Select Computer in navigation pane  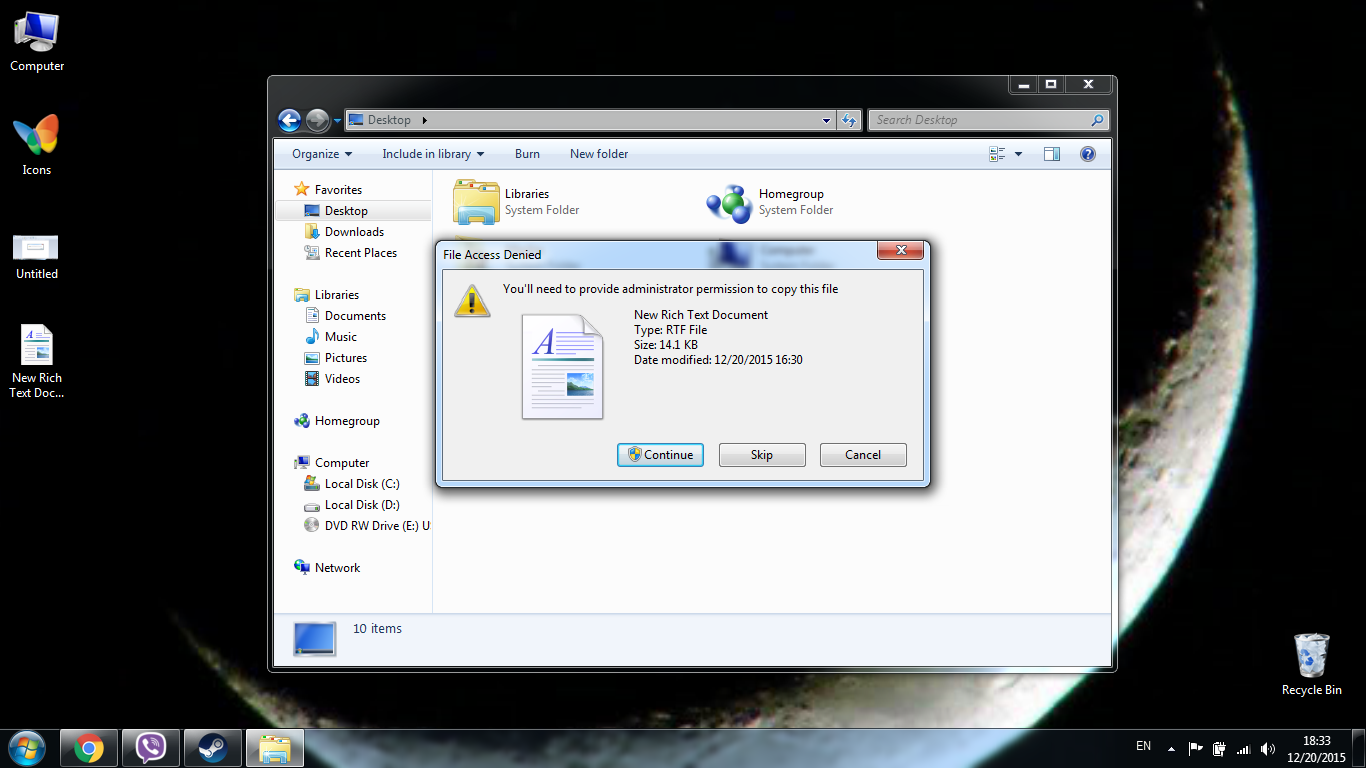[x=332, y=463]
